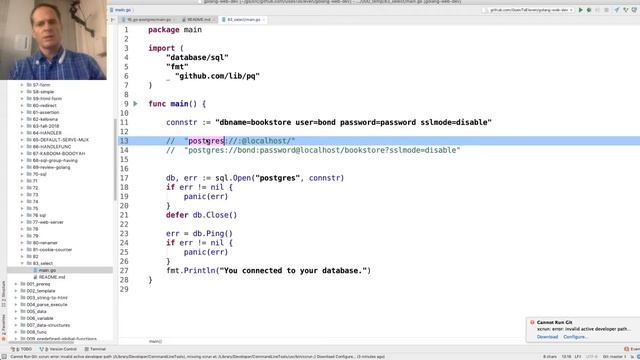
Task: Expand the 77-web-server folder
Action: tap(22, 222)
